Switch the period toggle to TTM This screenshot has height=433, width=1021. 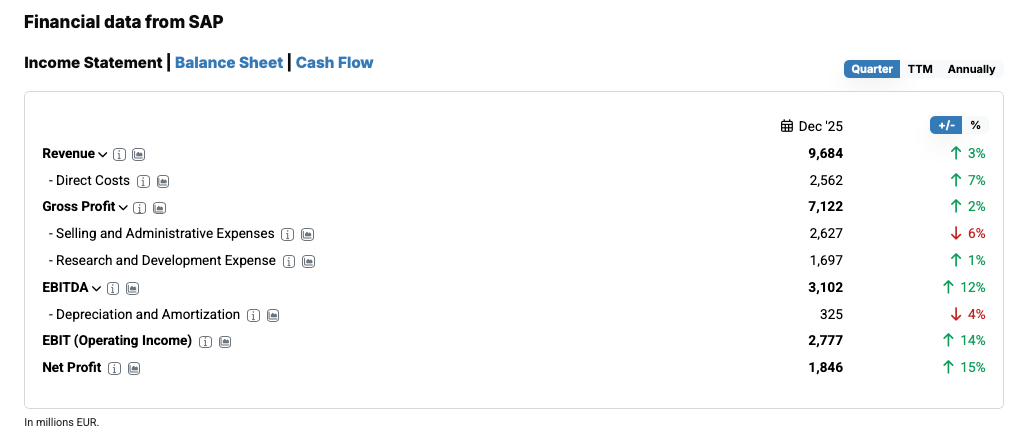pos(920,69)
